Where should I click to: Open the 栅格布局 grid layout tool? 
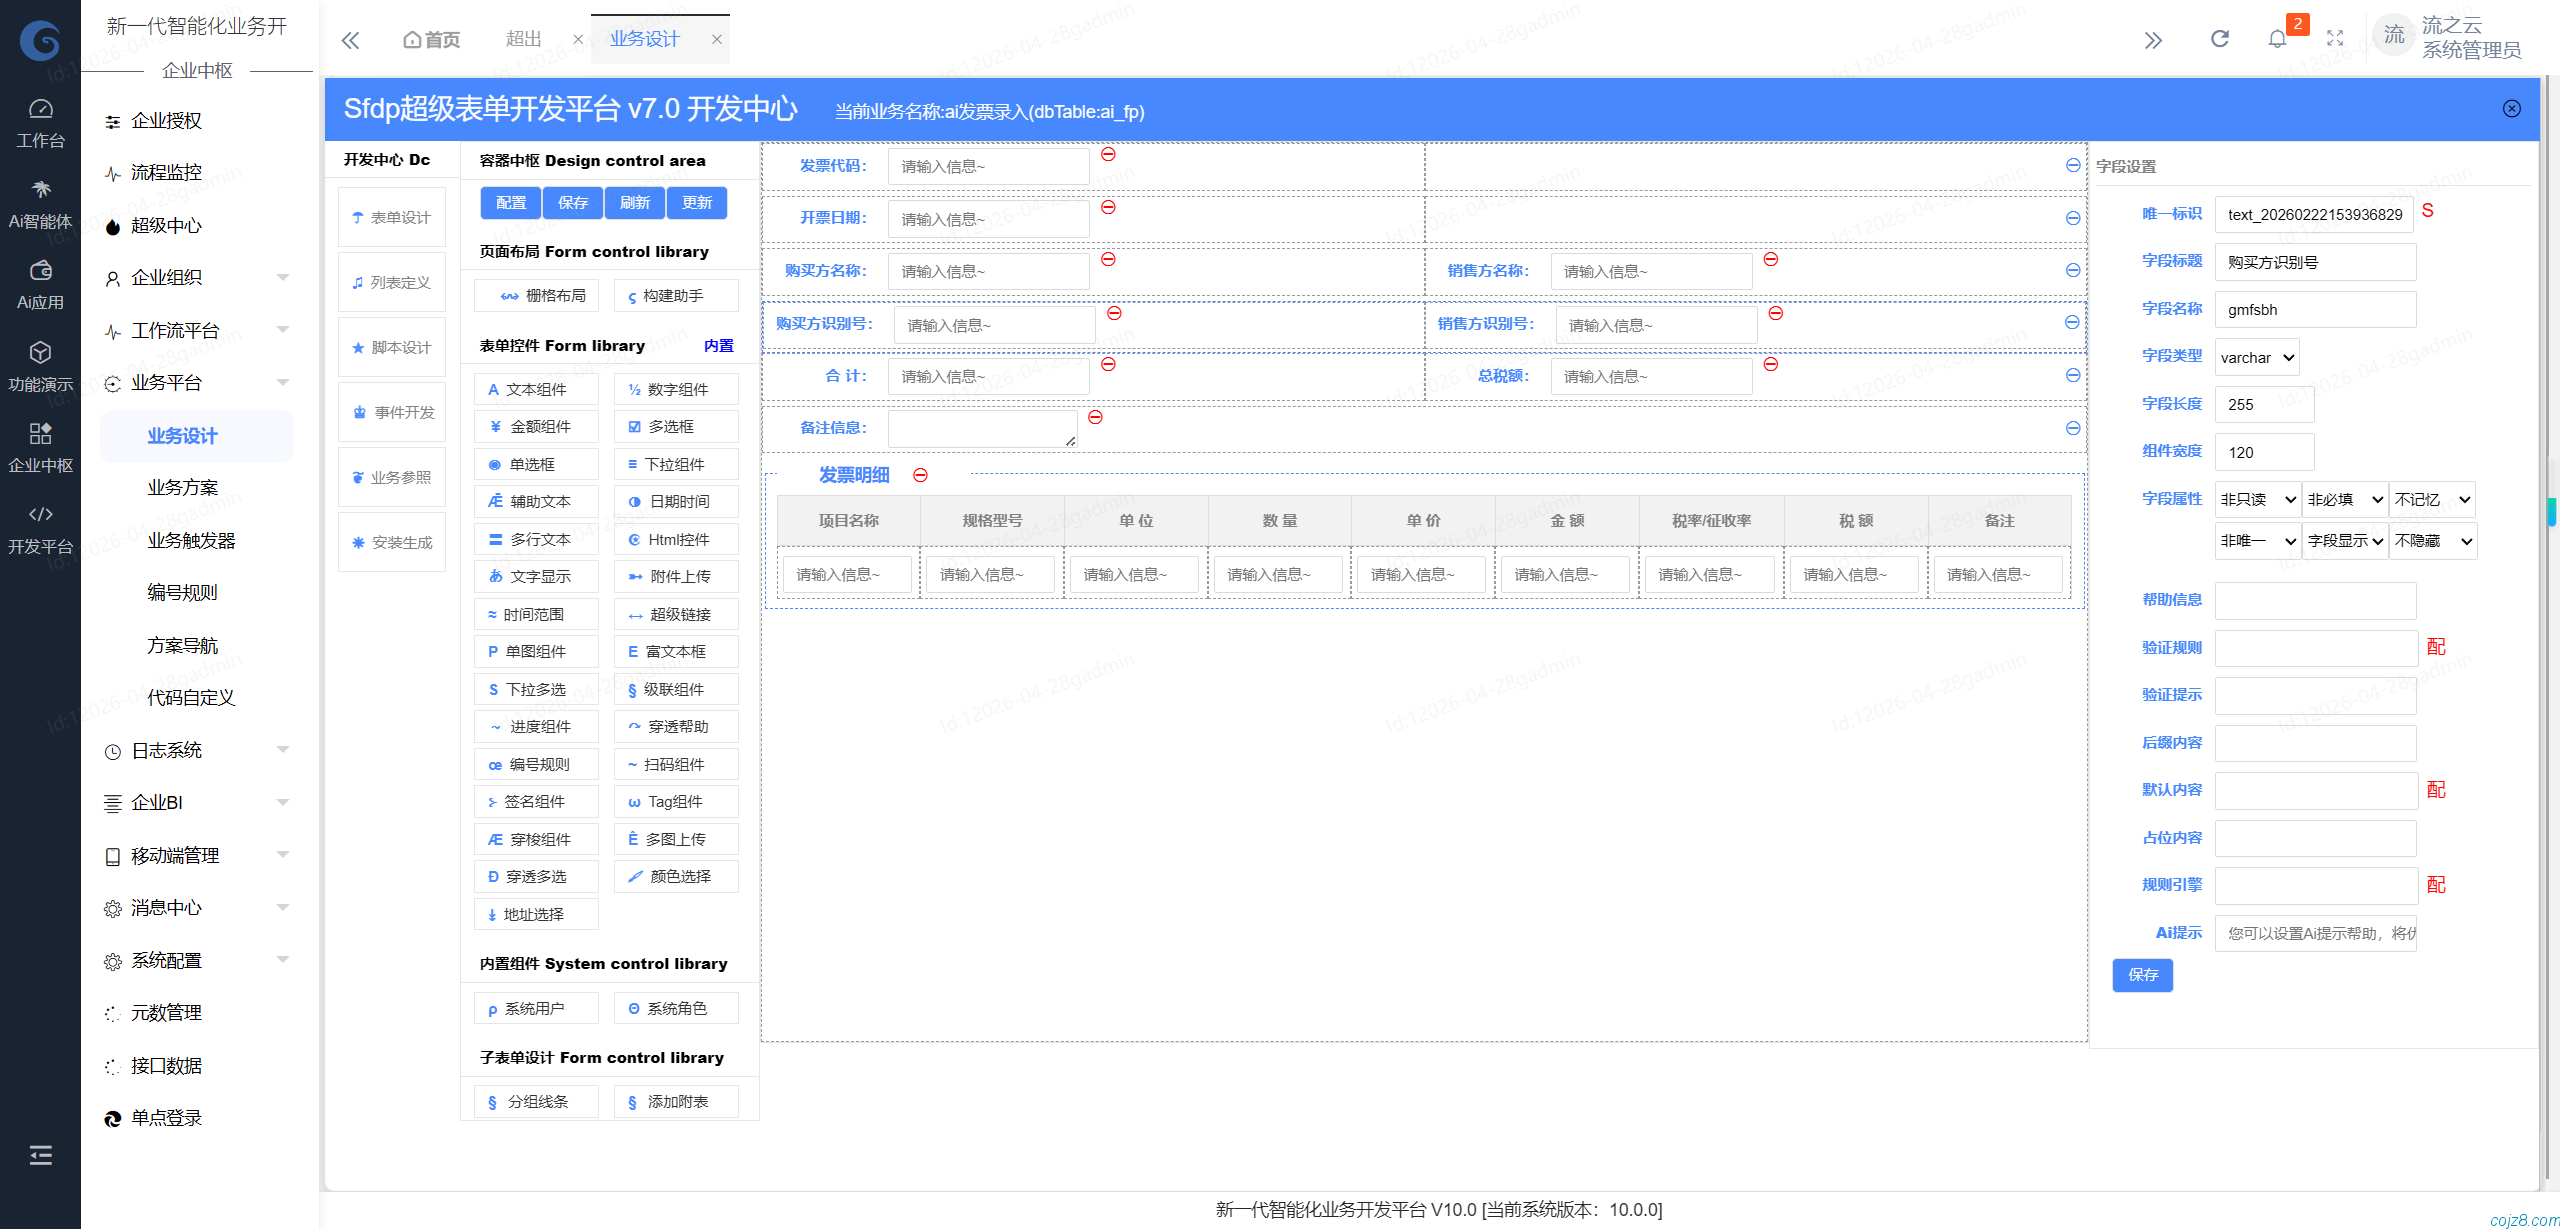(536, 295)
